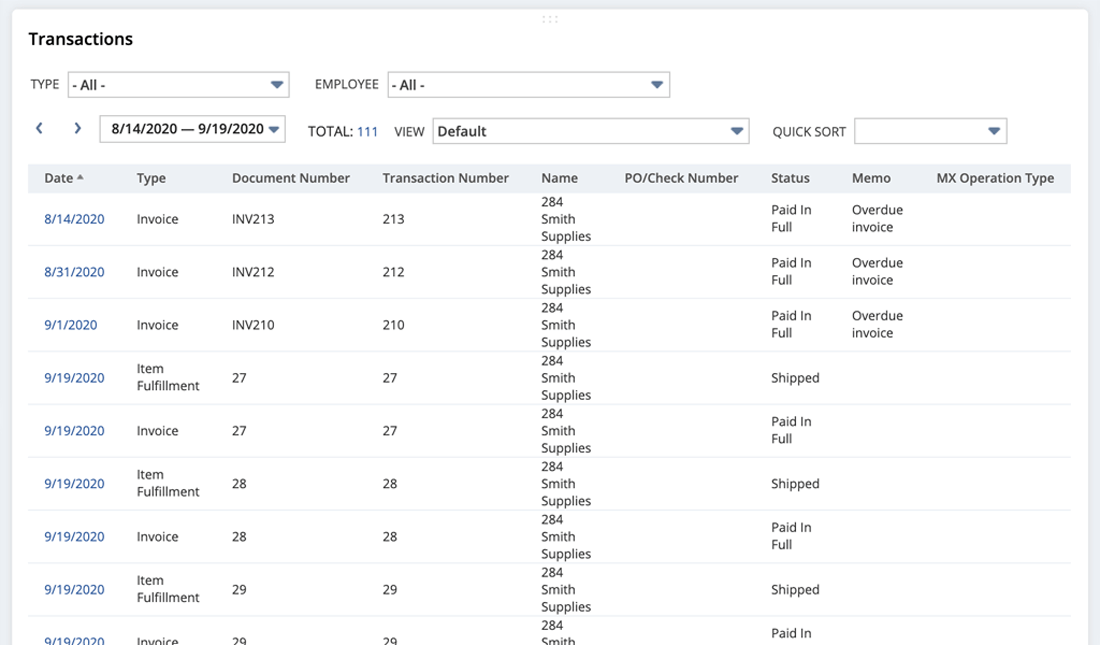Viewport: 1100px width, 645px height.
Task: Click the MX Operation Type column header
Action: click(995, 178)
